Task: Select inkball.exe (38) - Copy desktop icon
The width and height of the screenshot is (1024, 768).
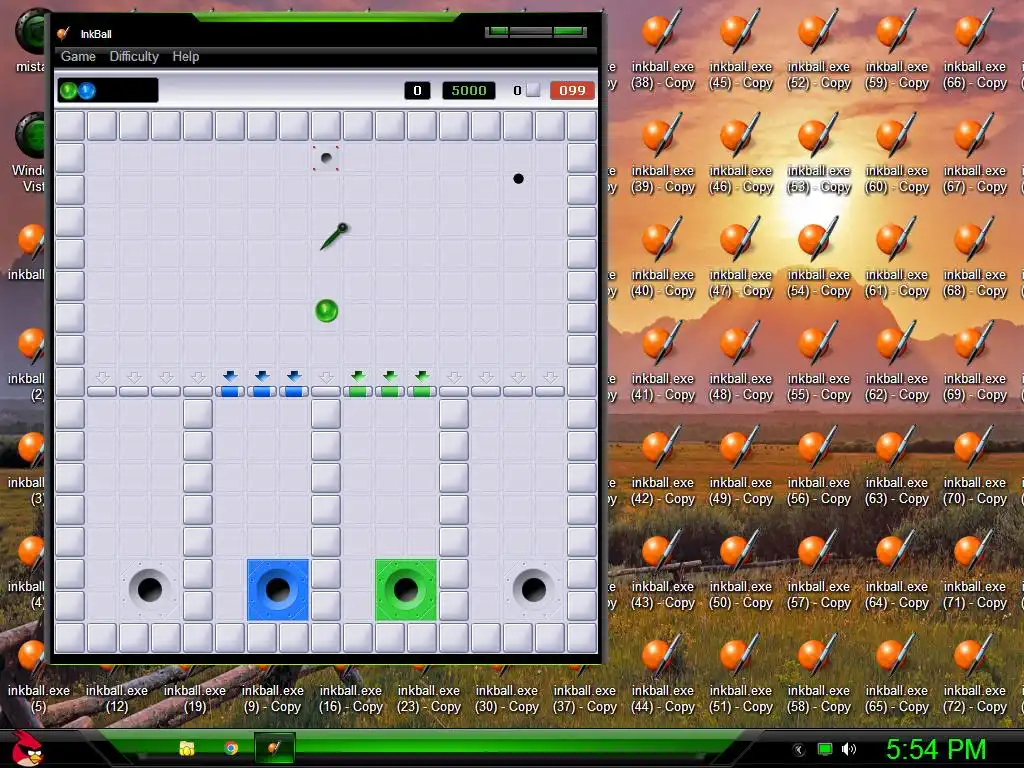Action: [662, 47]
